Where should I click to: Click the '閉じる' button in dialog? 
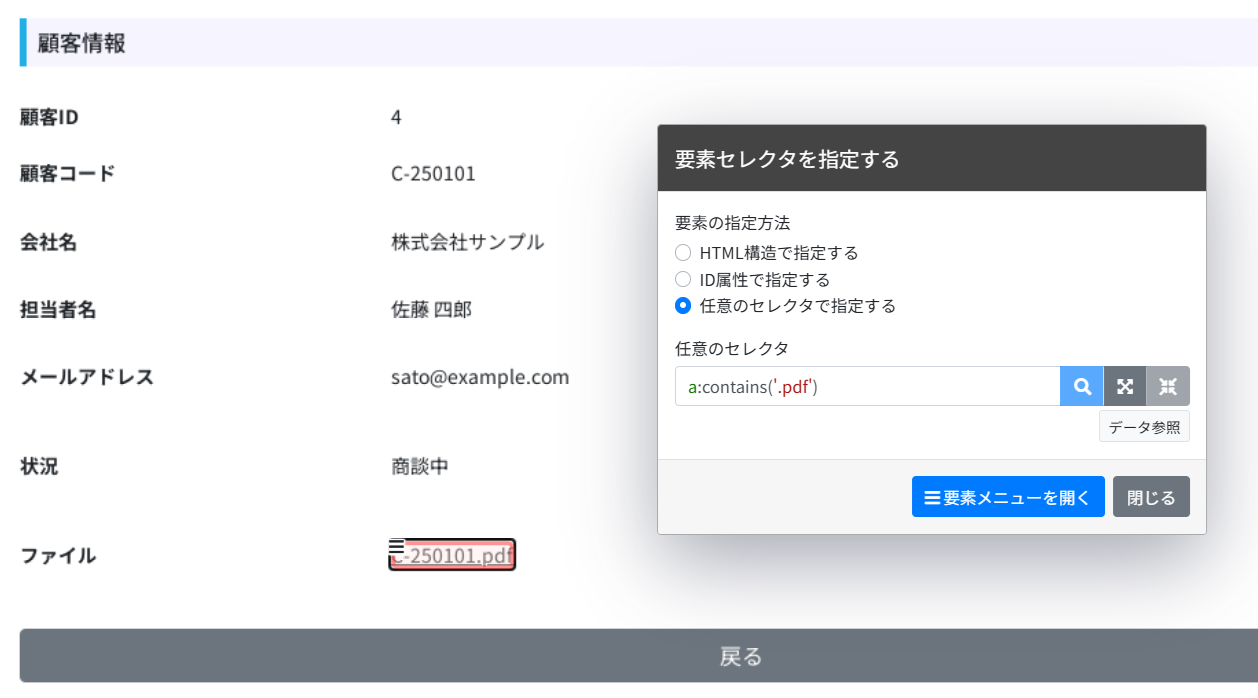tap(1151, 497)
